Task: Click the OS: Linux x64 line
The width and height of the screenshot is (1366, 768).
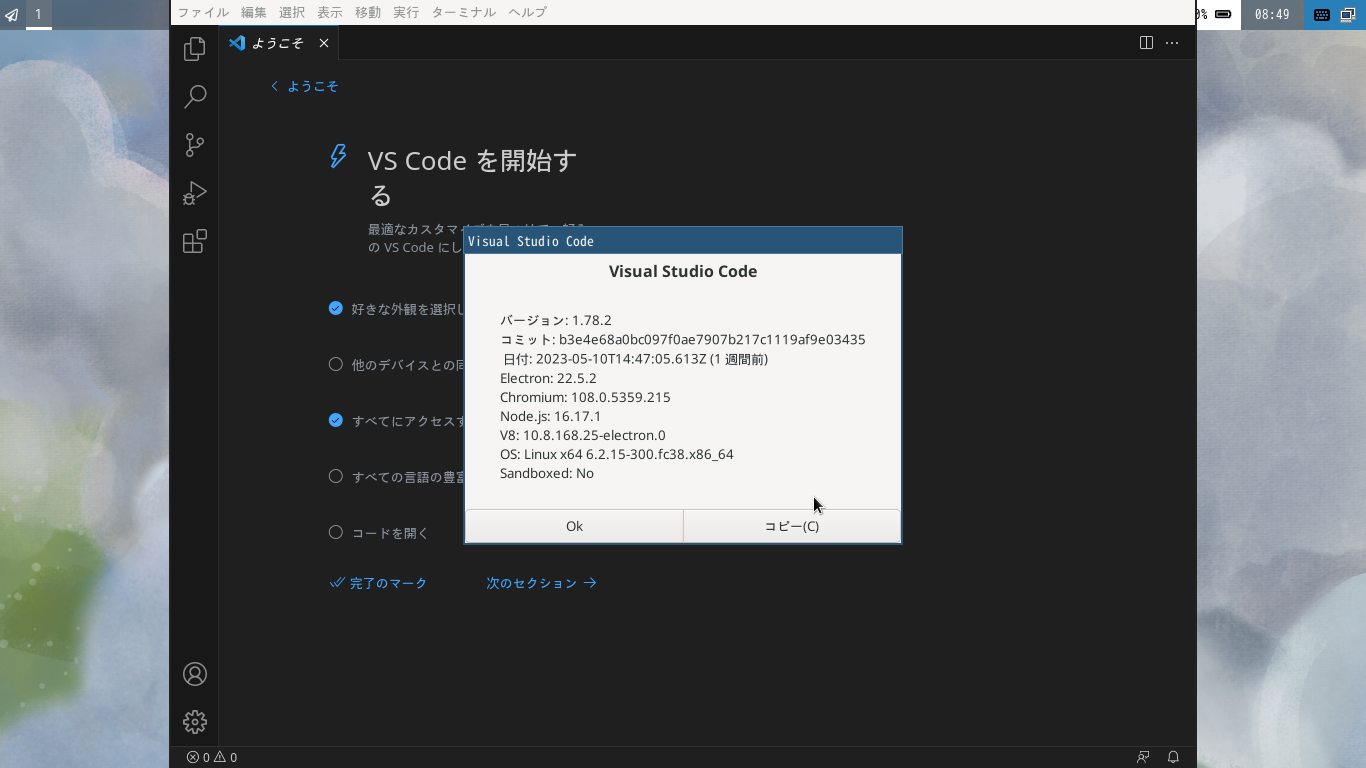Action: coord(617,454)
